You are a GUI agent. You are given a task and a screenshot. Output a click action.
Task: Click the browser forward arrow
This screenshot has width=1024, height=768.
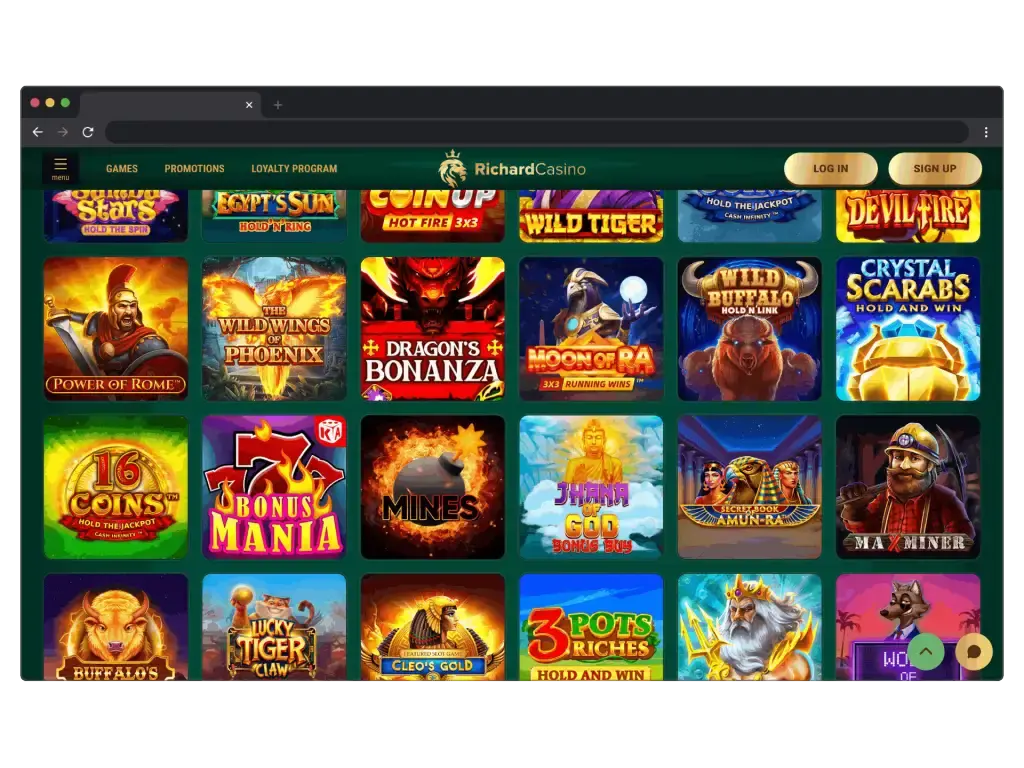click(62, 131)
